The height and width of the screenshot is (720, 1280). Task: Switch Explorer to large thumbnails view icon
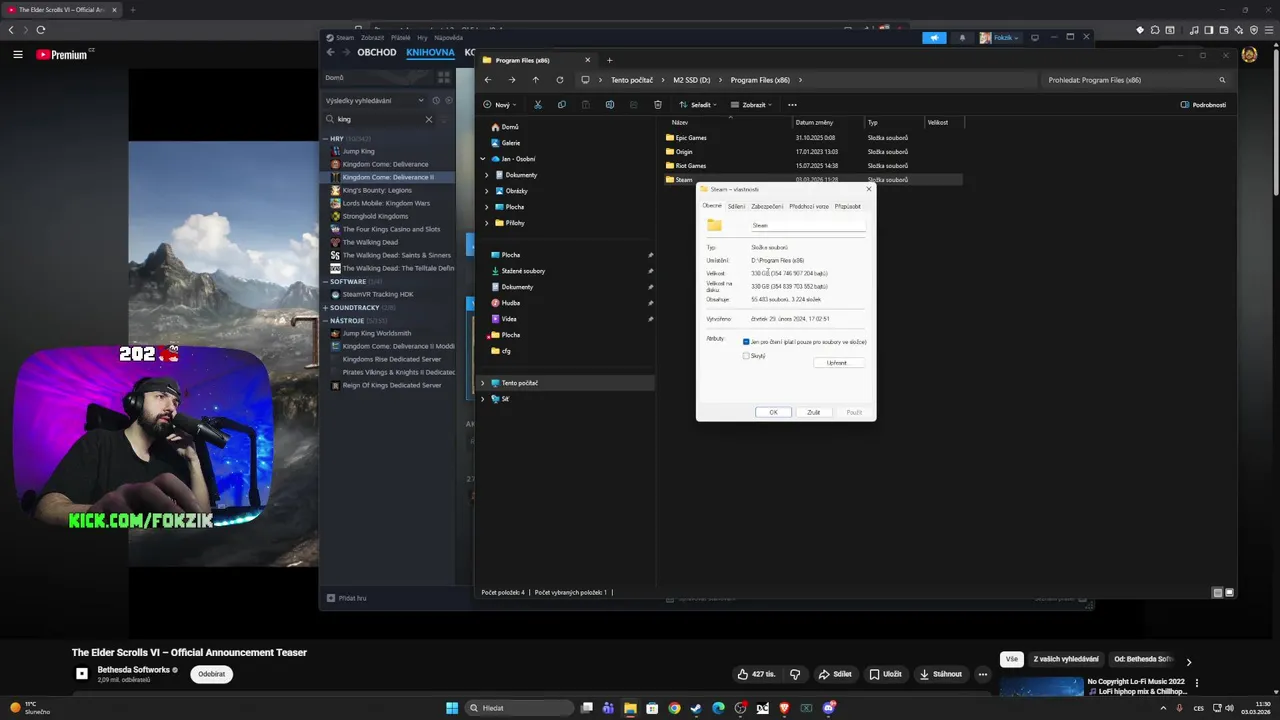click(1229, 592)
